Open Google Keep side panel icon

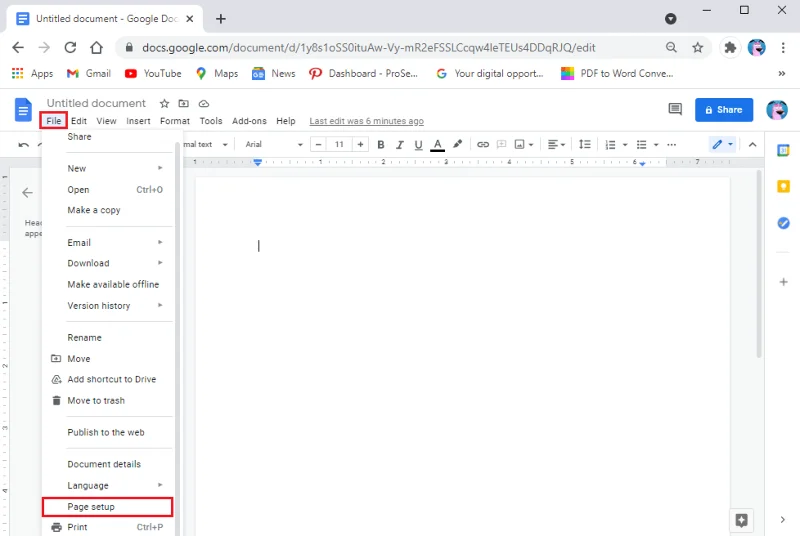coord(783,187)
